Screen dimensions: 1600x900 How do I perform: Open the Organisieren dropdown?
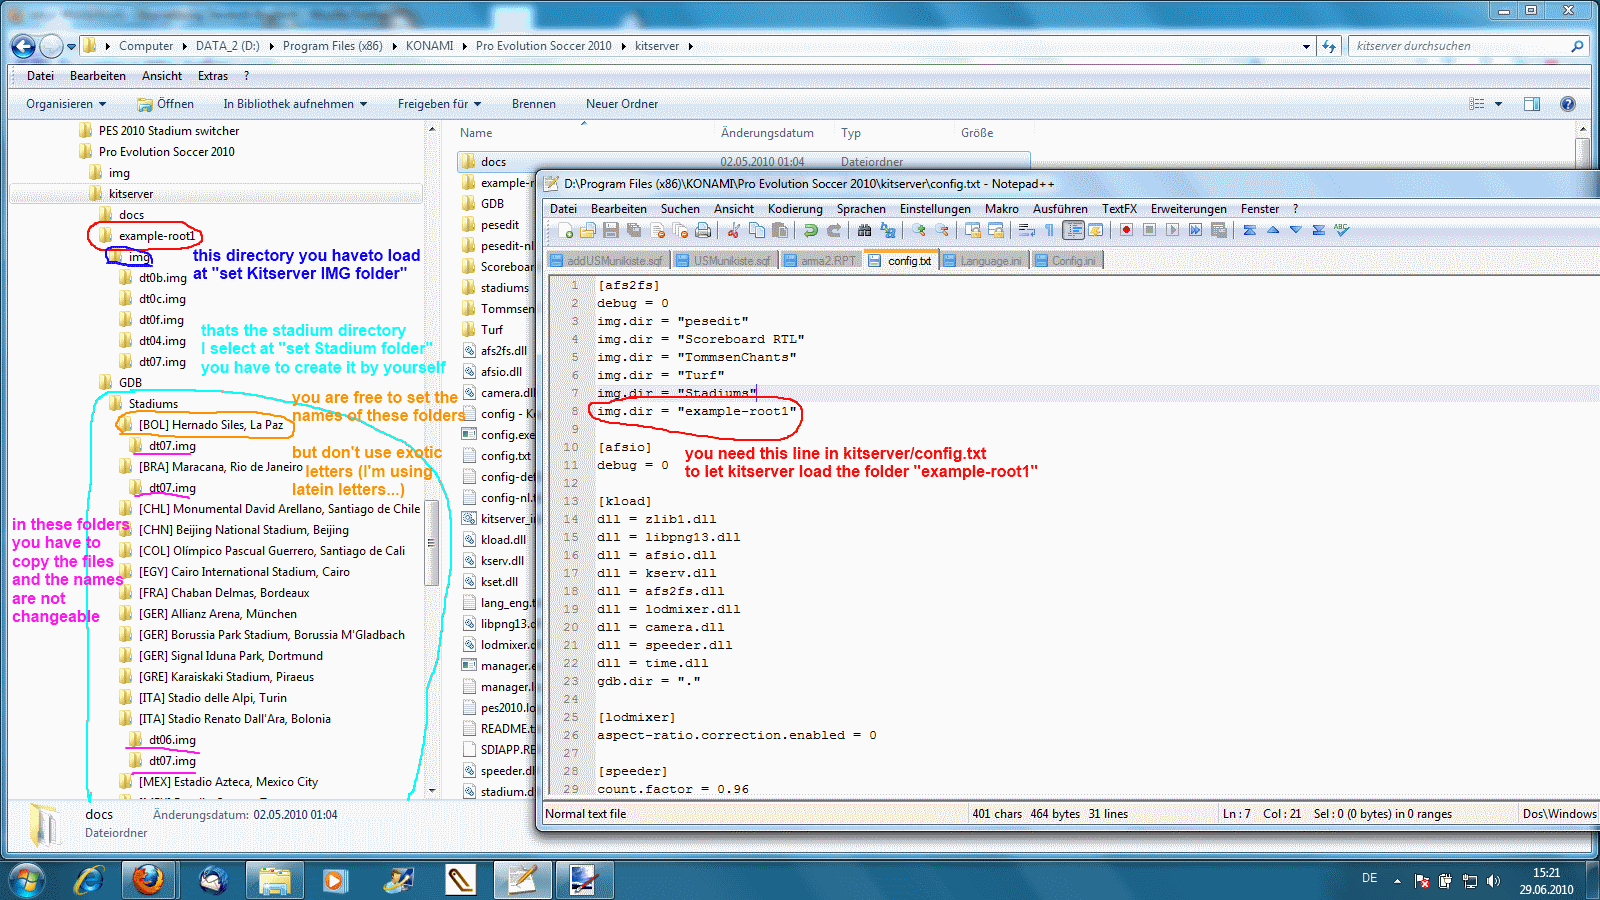click(66, 104)
